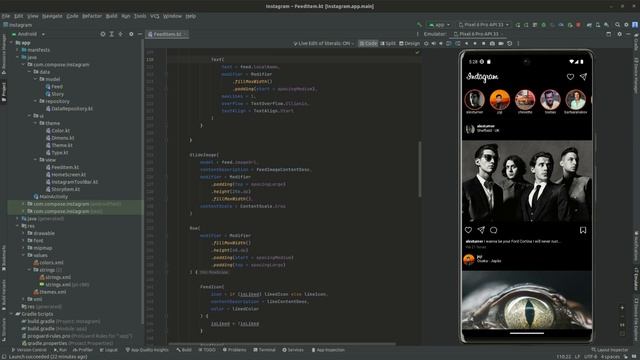Viewport: 640px width, 360px height.
Task: Take emulator screenshot with camera icon
Action: (x=492, y=43)
